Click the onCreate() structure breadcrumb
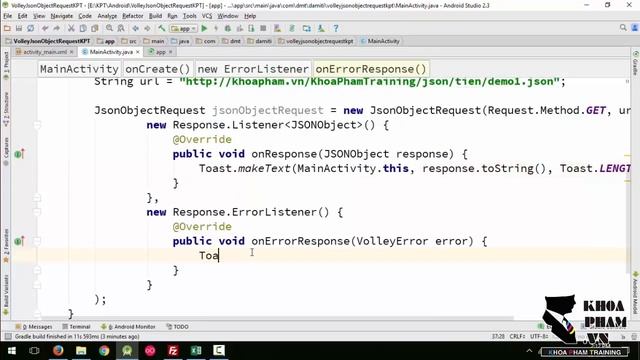Viewport: 640px width, 360px height. 158,69
